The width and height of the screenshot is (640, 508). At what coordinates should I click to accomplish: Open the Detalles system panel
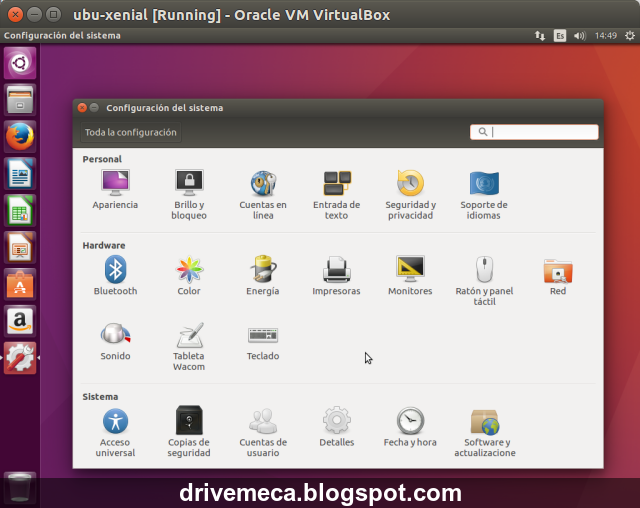coord(336,426)
